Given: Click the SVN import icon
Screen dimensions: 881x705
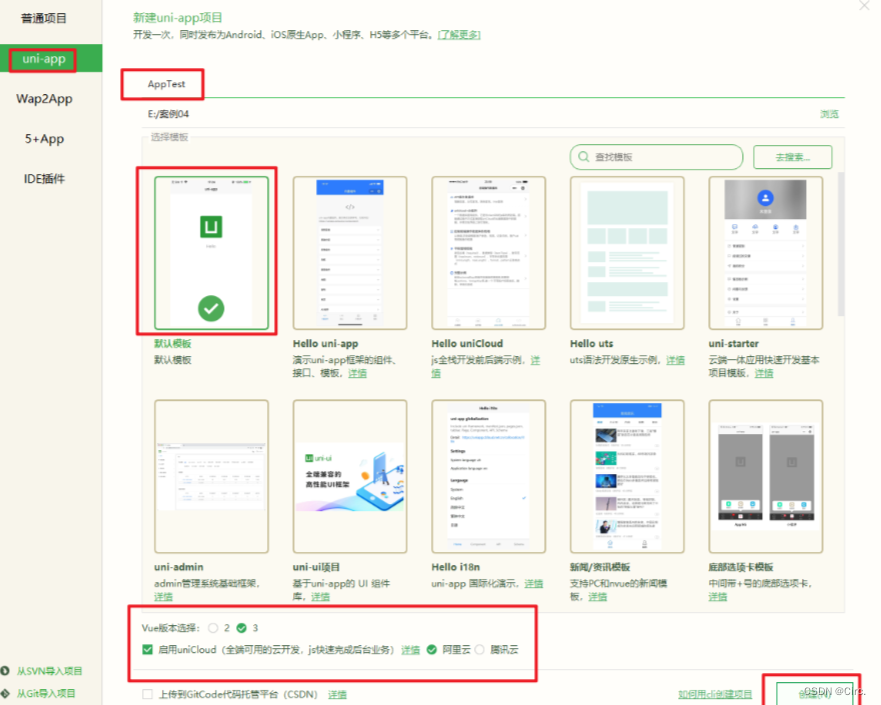Looking at the screenshot, I should click(x=5, y=671).
